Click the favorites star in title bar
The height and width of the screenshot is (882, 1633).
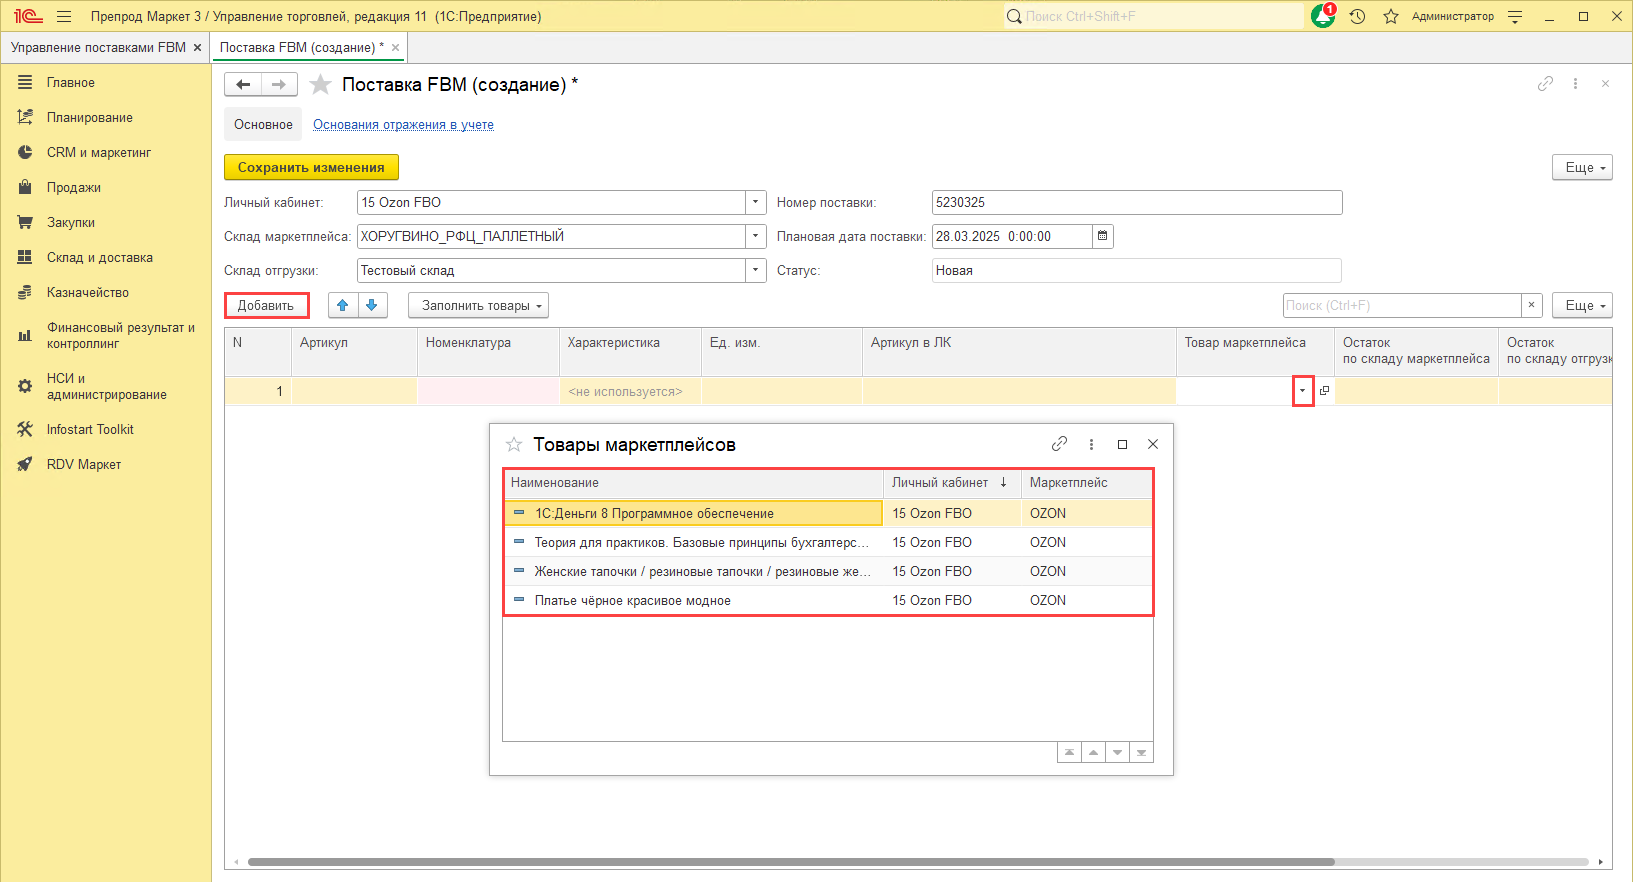(1390, 16)
